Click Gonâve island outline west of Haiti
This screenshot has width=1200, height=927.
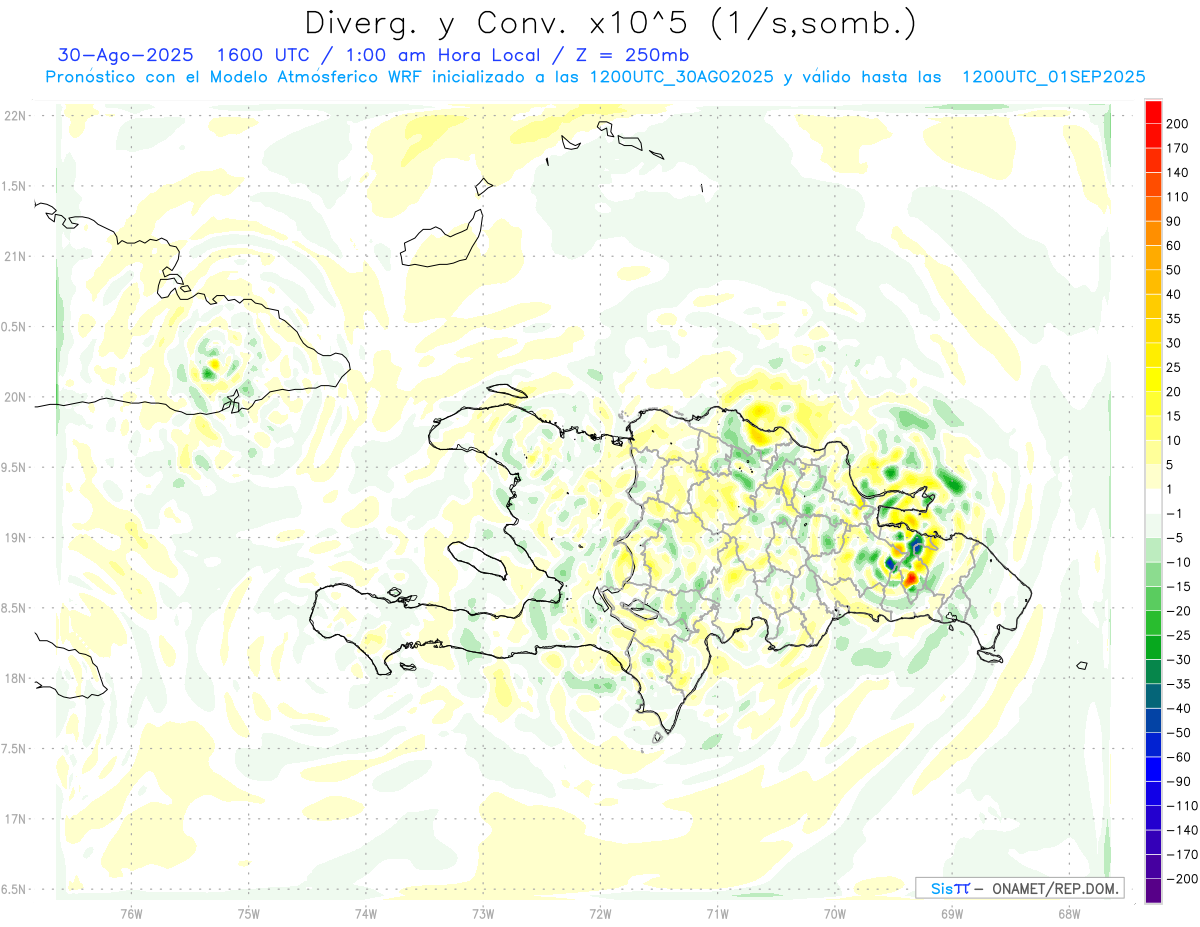click(x=477, y=560)
